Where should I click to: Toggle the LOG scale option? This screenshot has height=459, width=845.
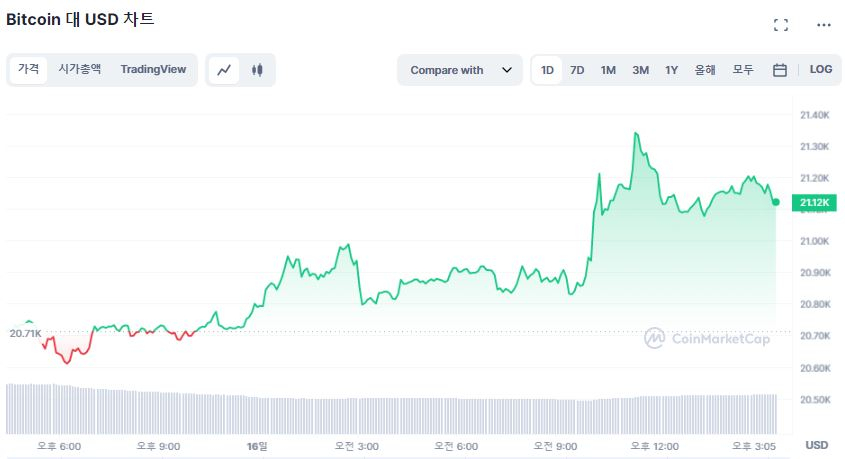coord(821,70)
